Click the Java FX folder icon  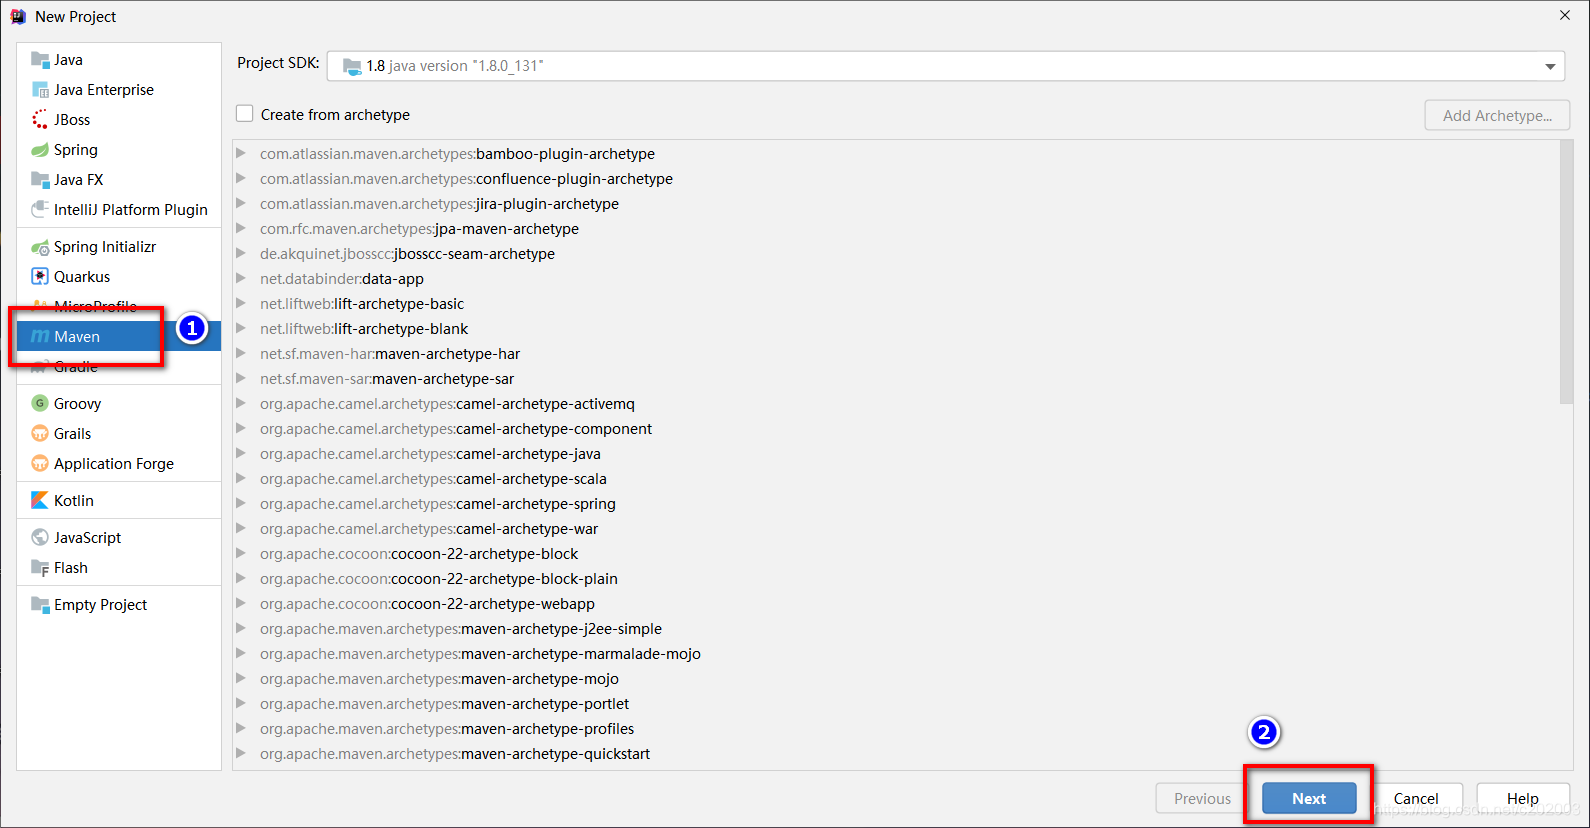click(40, 180)
